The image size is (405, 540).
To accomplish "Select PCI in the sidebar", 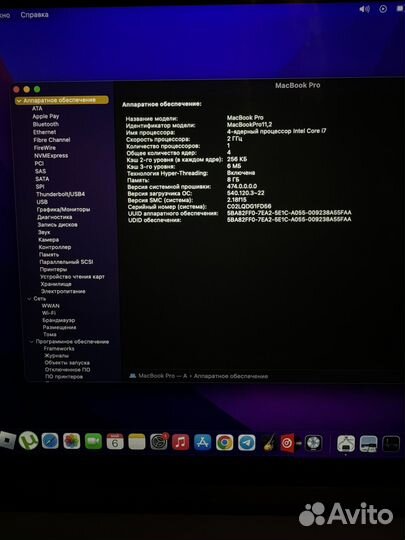I will click(x=39, y=164).
